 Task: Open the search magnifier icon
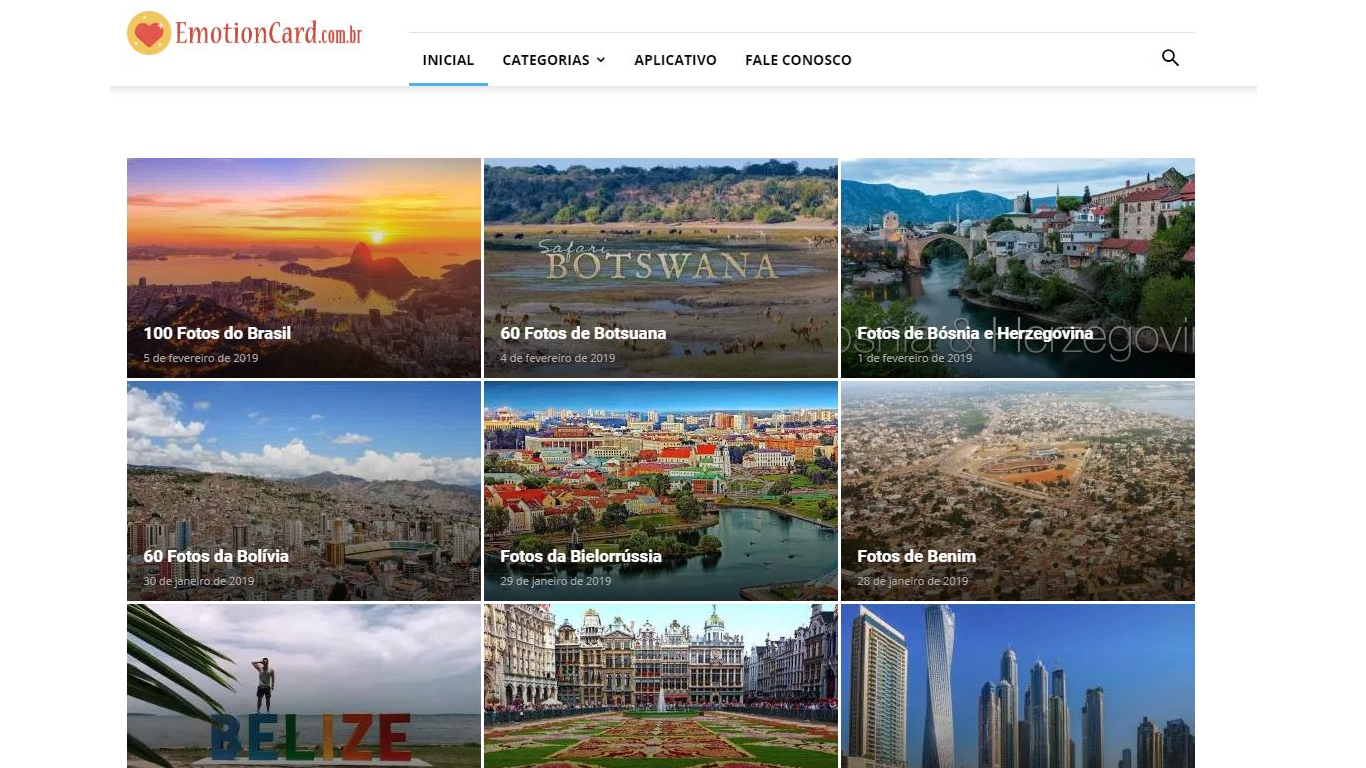(x=1170, y=58)
